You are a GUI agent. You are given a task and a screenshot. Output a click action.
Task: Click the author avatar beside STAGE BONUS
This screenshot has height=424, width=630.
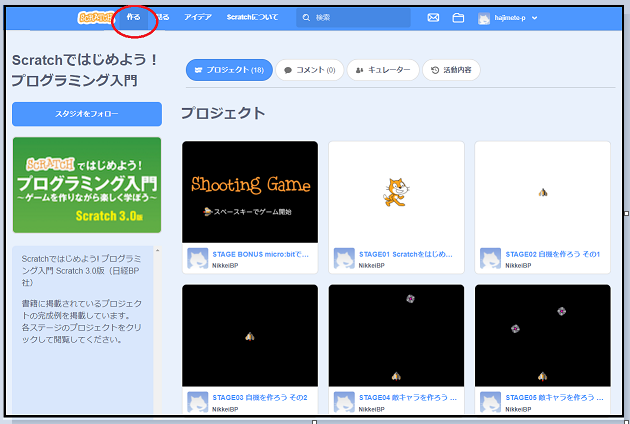click(198, 258)
